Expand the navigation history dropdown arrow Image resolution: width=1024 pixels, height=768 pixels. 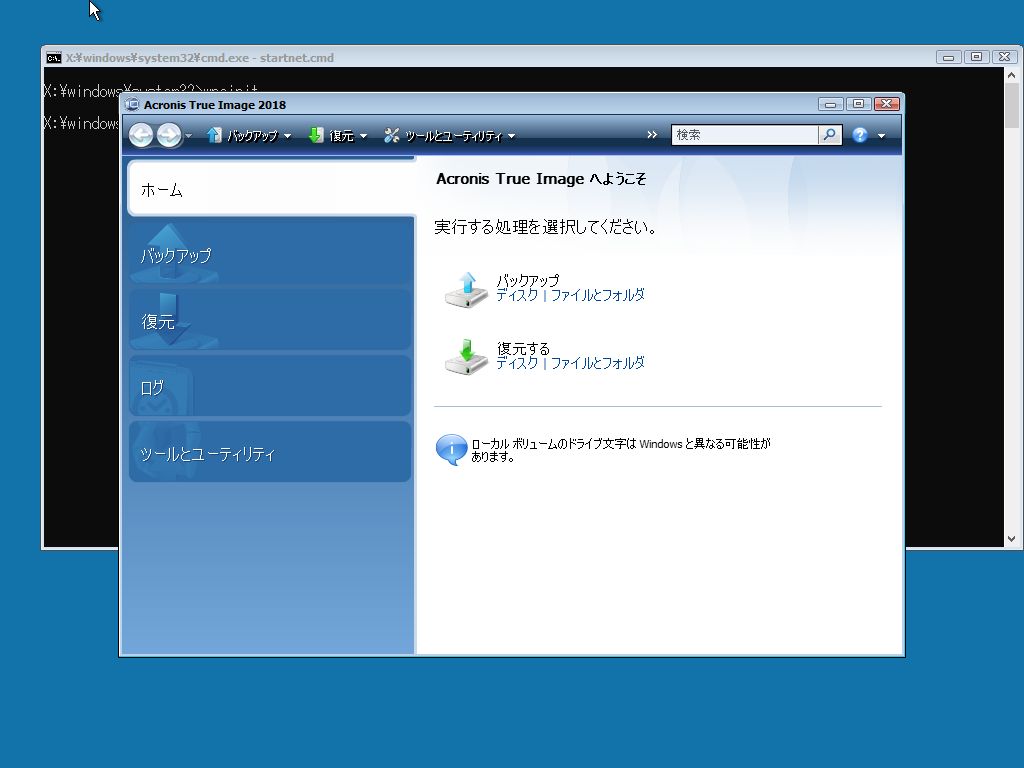[189, 136]
